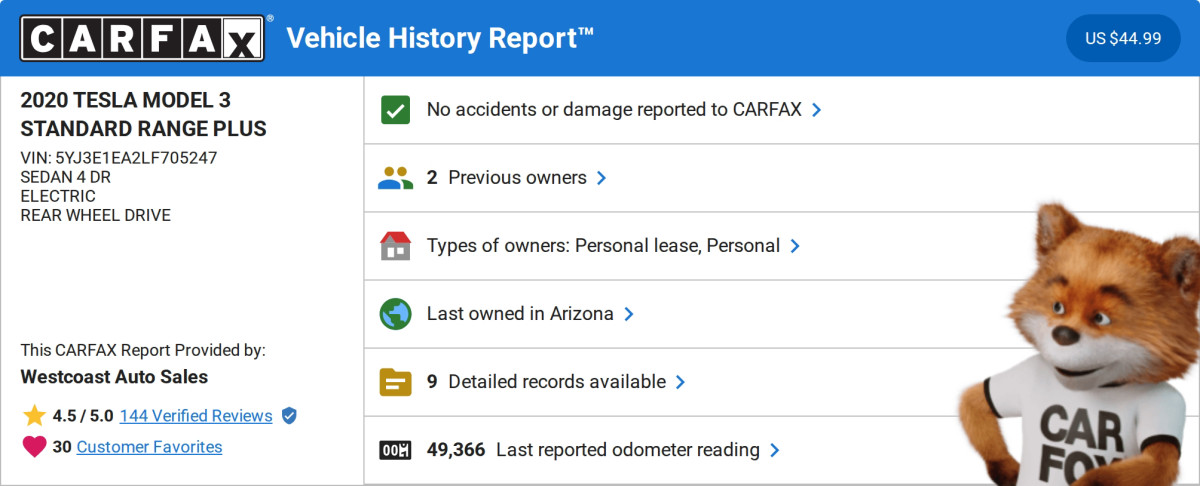Open the 144 Verified Reviews link
The image size is (1200, 486).
196,416
